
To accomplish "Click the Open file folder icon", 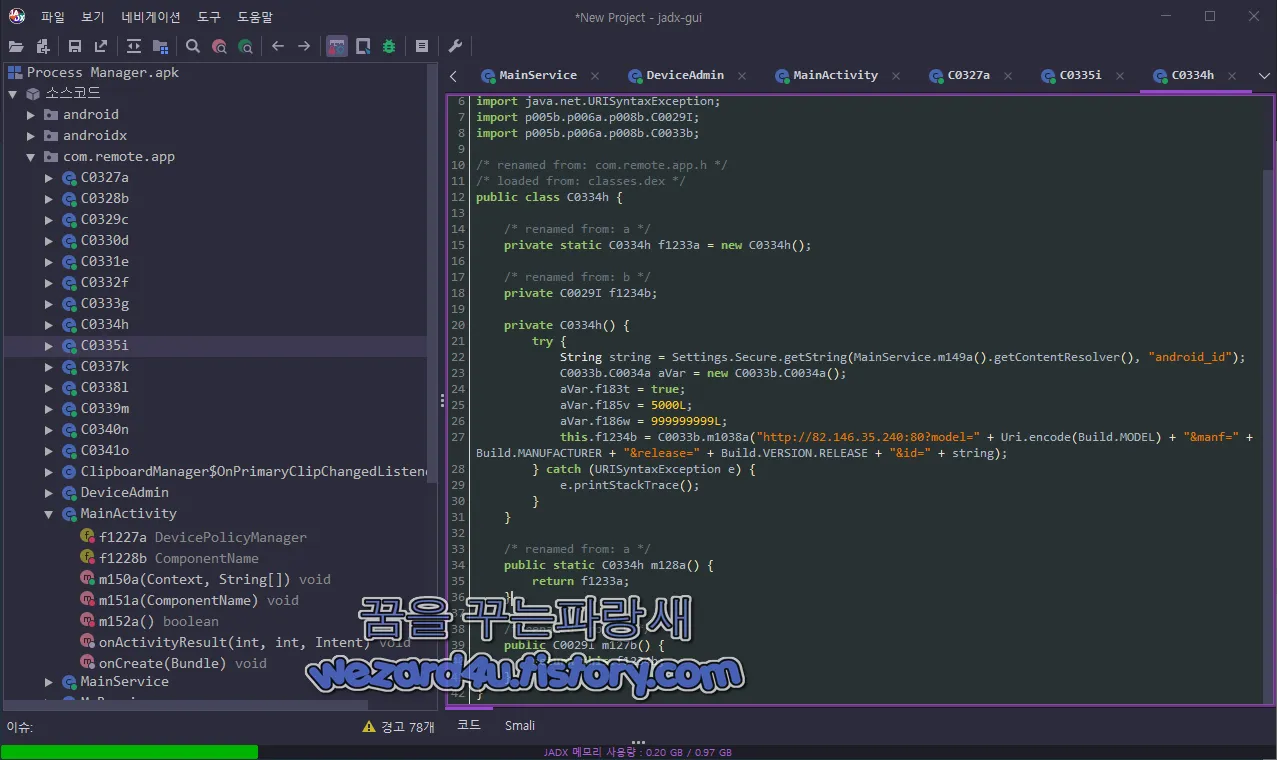I will tap(15, 46).
